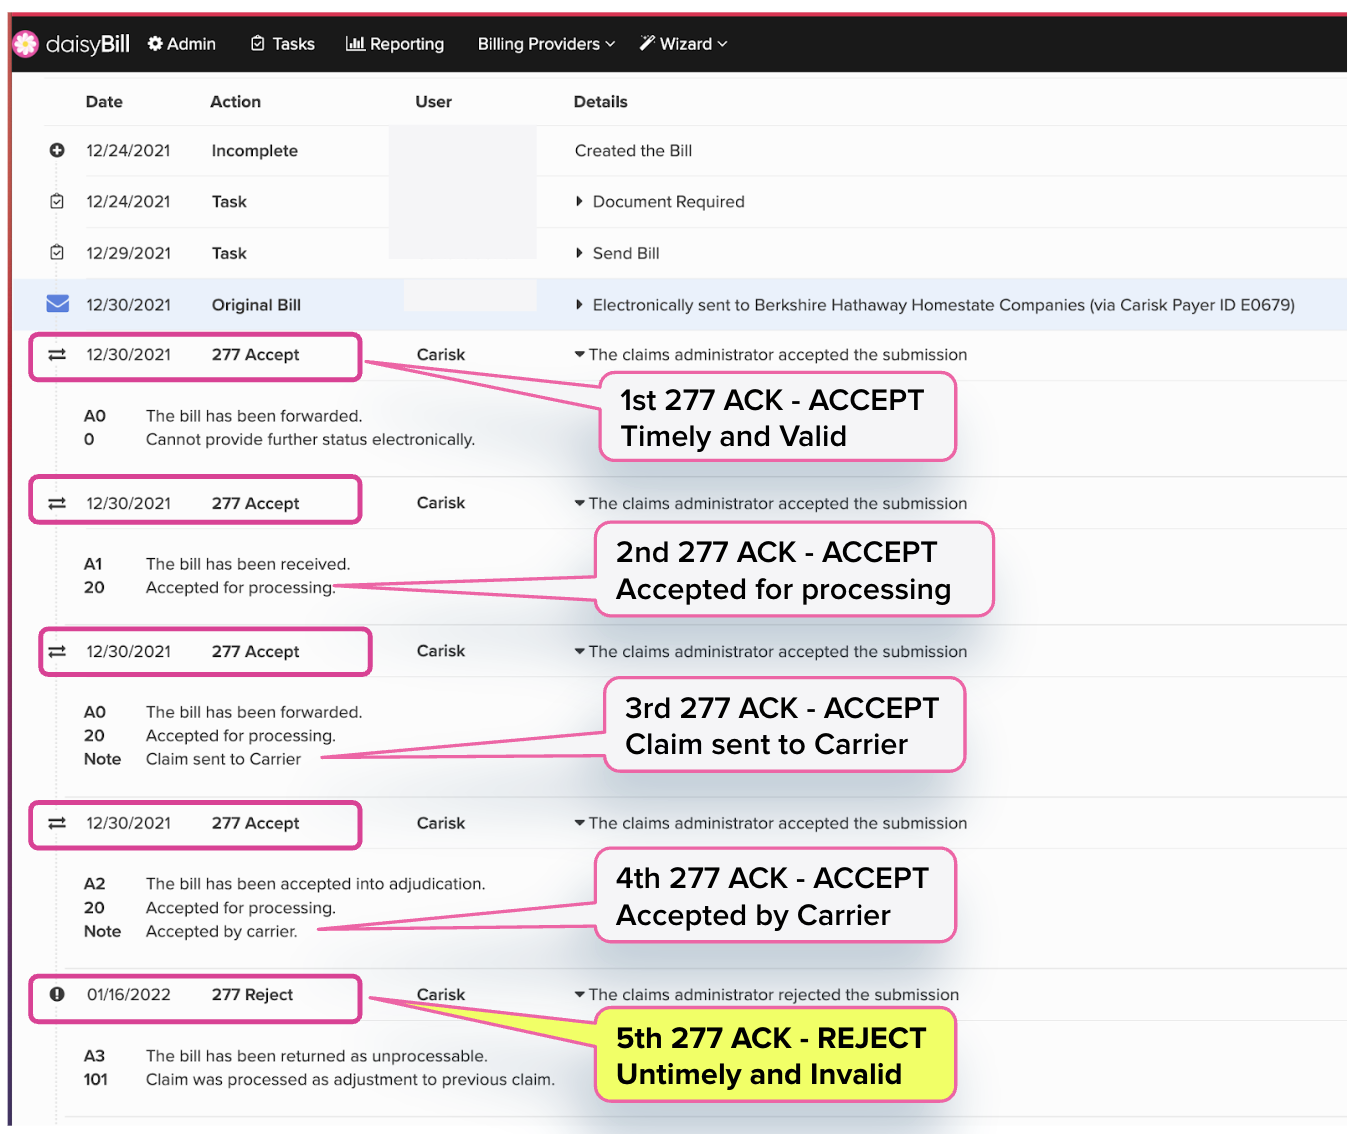
Task: Expand the Send Bill task details
Action: pyautogui.click(x=579, y=253)
